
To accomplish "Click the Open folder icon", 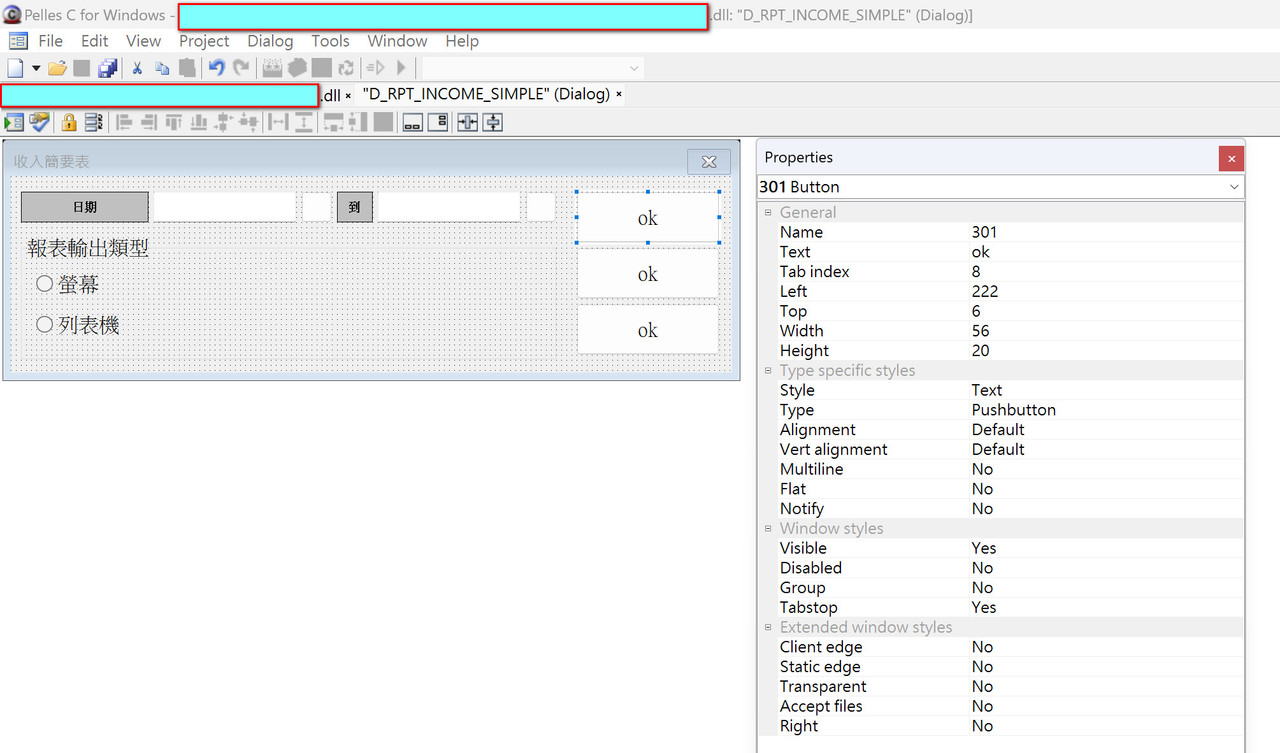I will (x=57, y=68).
